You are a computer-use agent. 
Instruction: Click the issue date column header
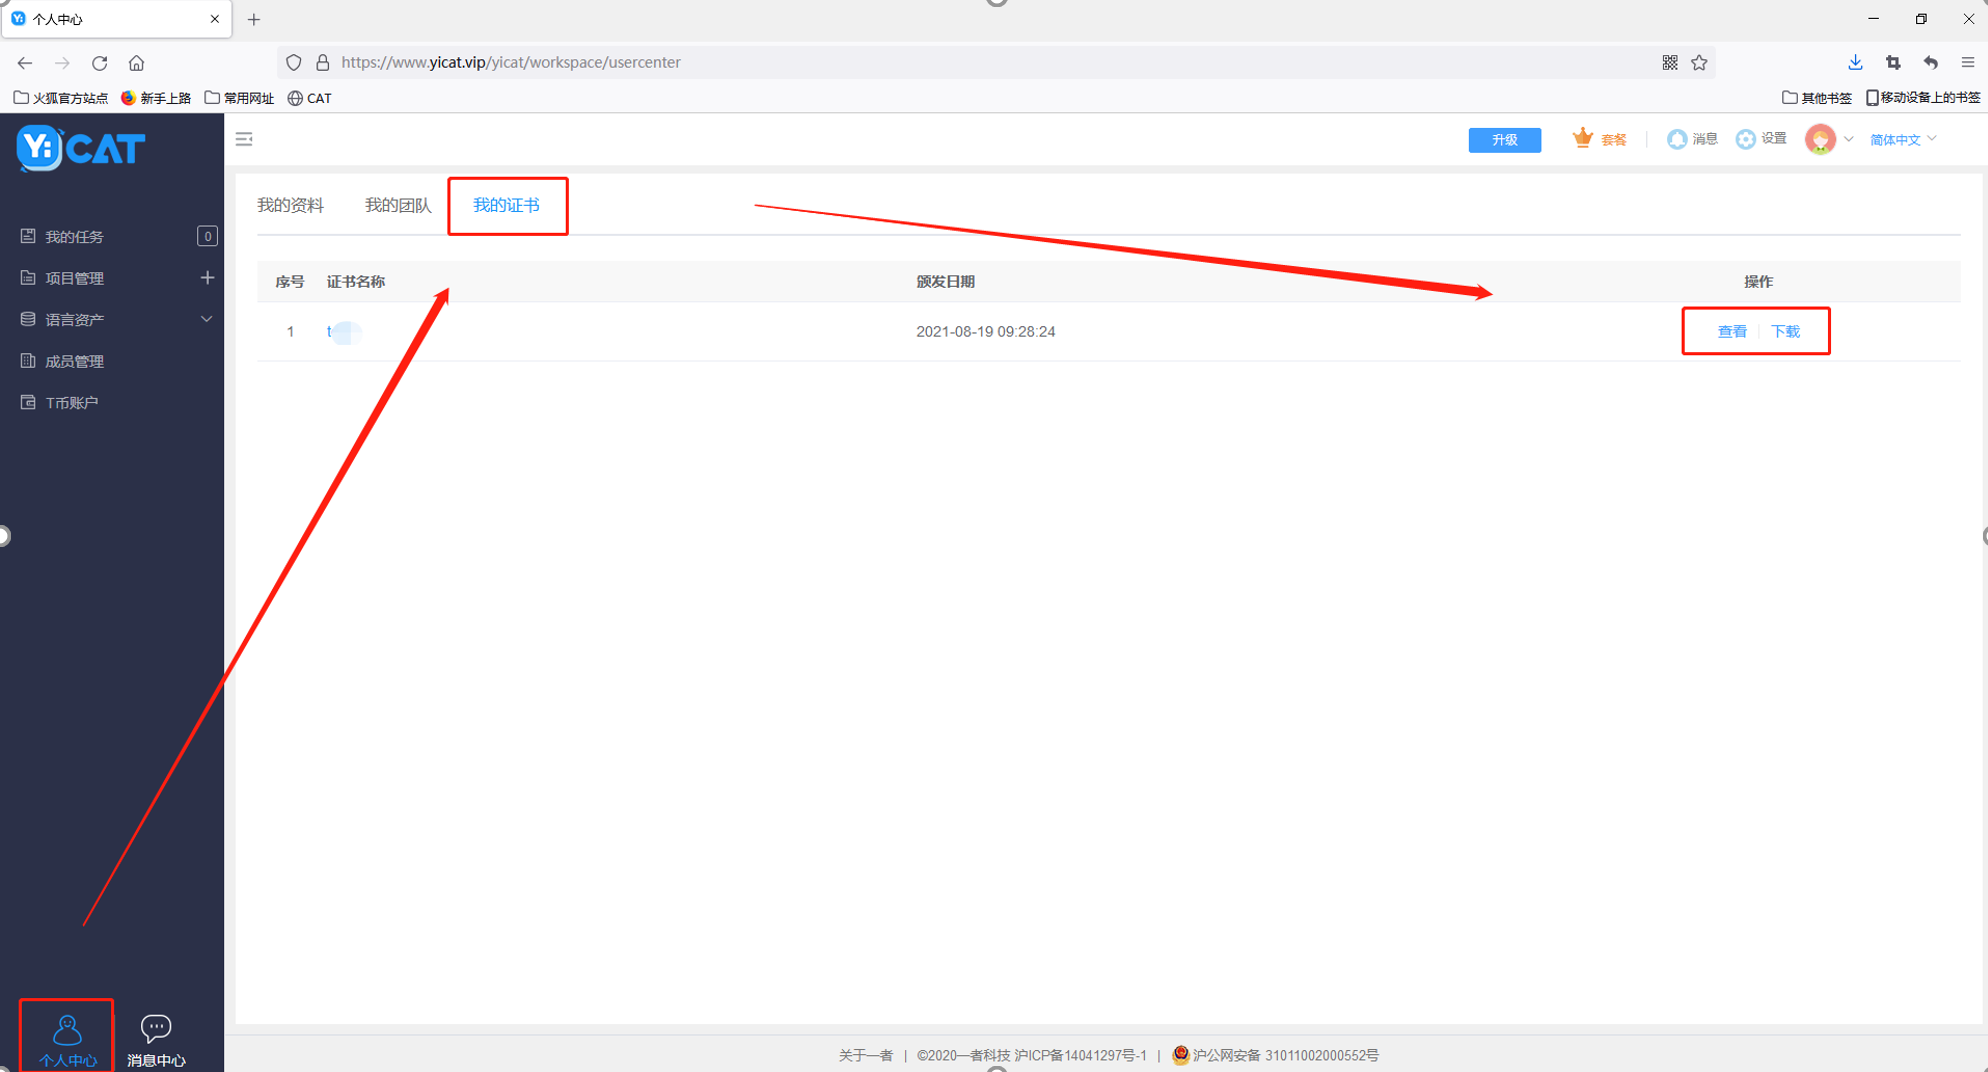(945, 282)
